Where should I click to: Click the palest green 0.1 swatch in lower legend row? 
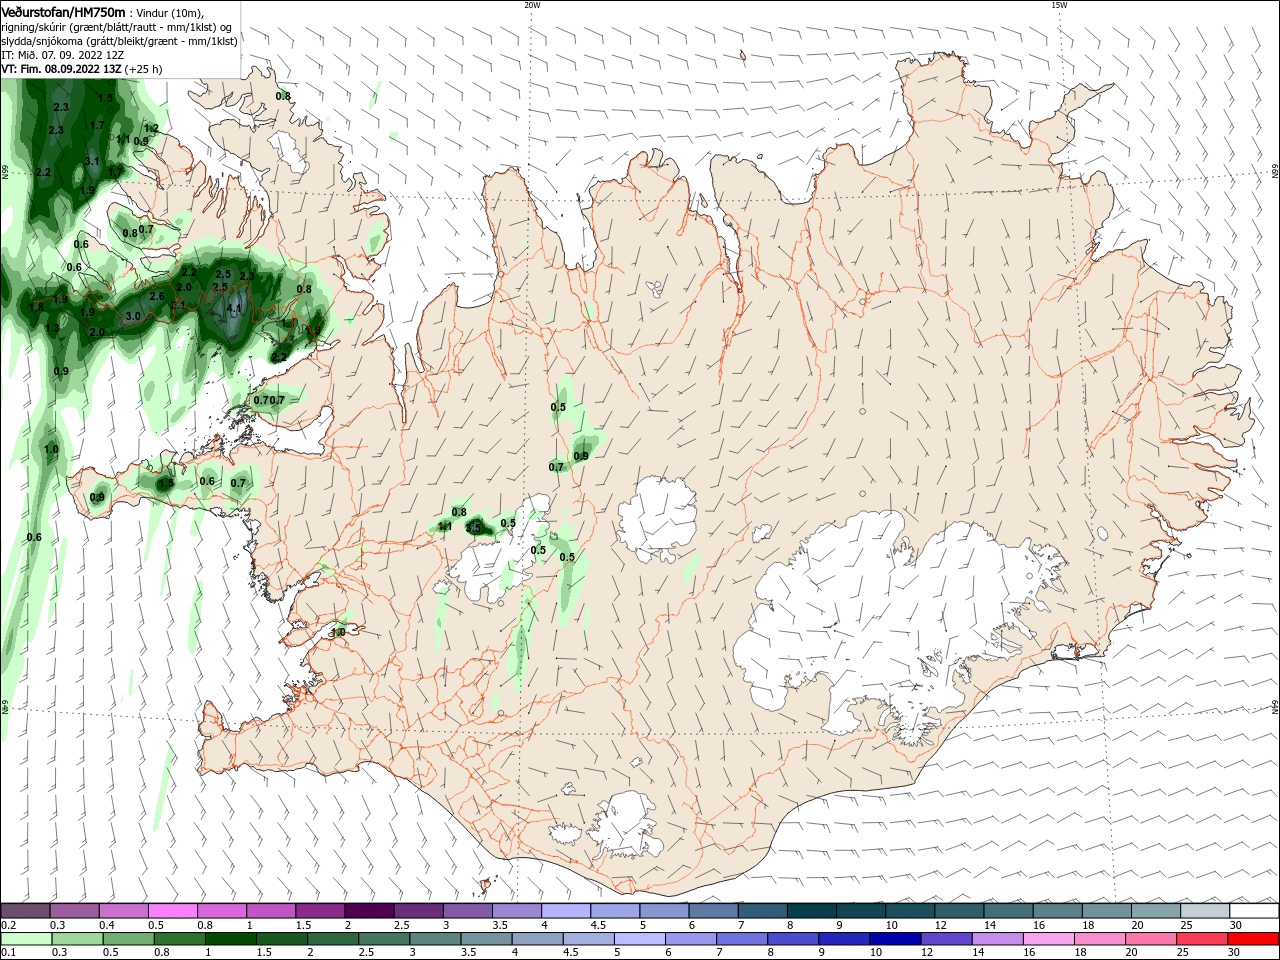pos(27,939)
